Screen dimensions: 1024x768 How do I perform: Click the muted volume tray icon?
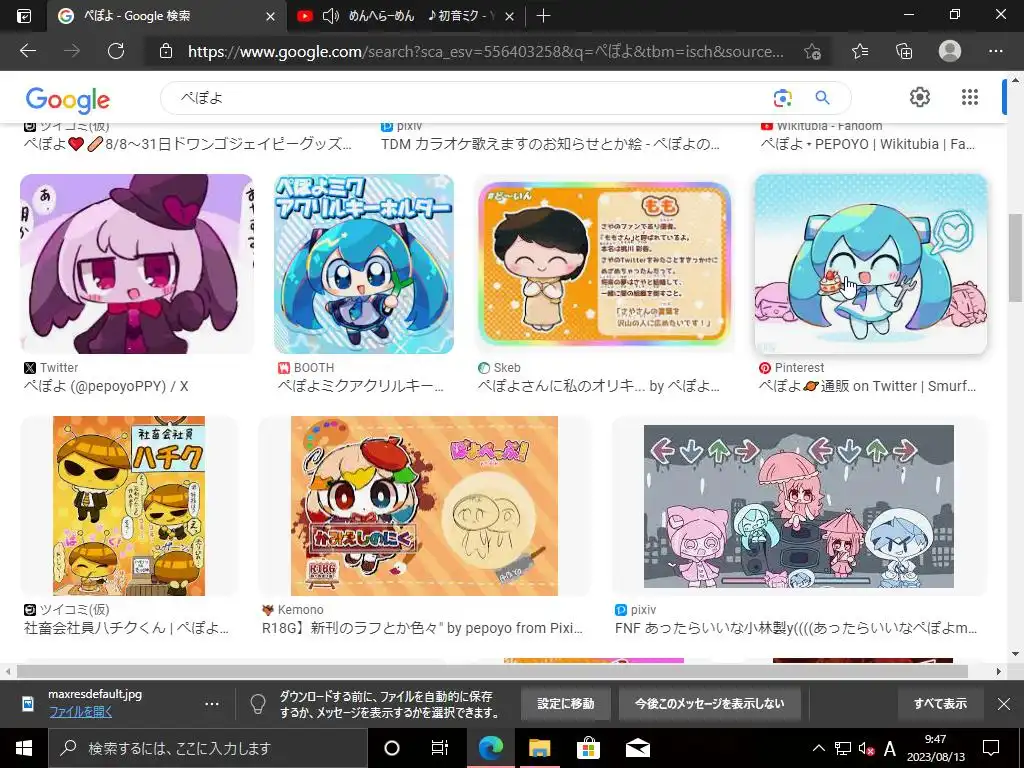coord(867,748)
